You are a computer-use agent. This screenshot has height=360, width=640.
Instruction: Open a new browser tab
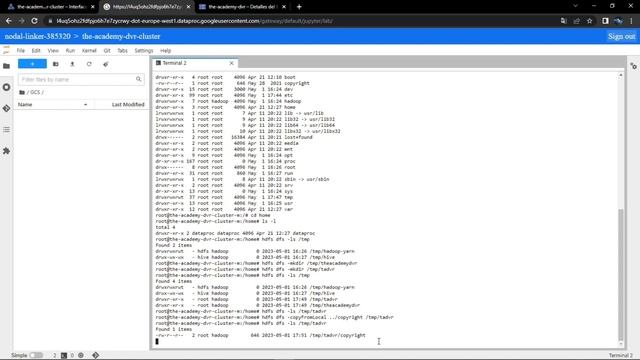point(299,7)
